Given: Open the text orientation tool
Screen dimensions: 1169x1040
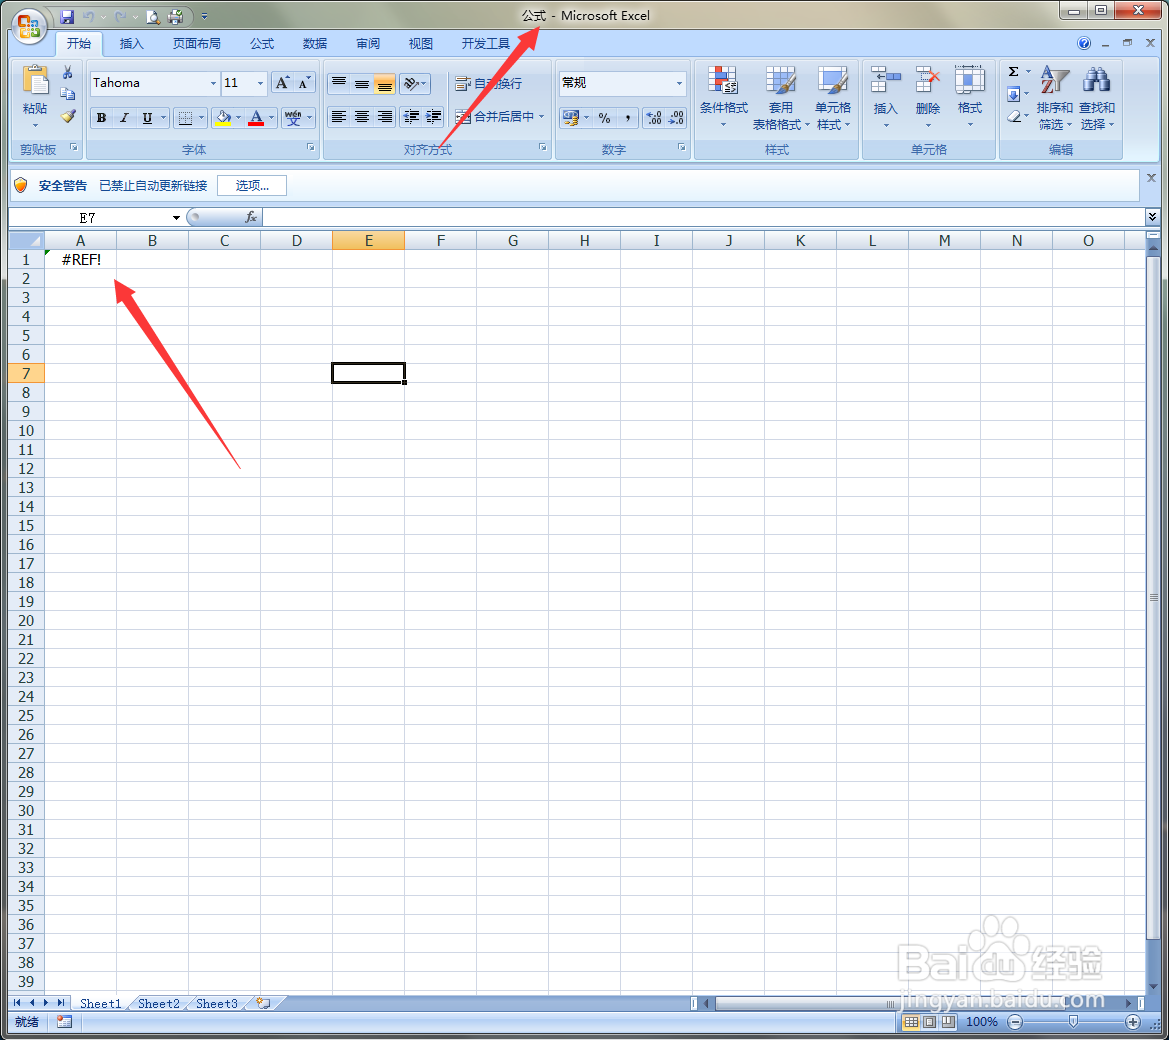Looking at the screenshot, I should [415, 83].
